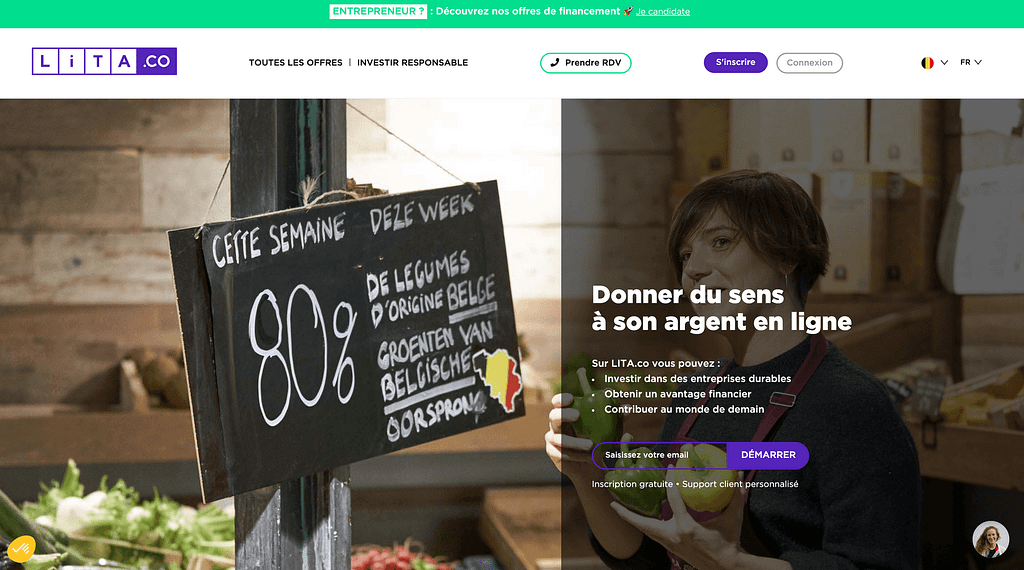Focus the Saisissez votre email field
The width and height of the screenshot is (1024, 570).
pos(660,455)
